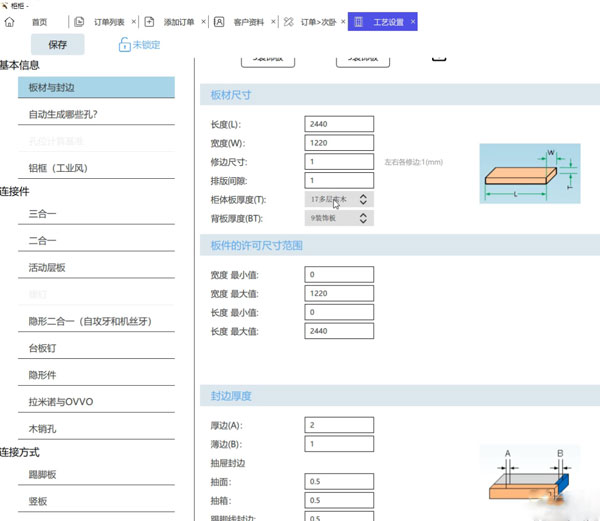The height and width of the screenshot is (521, 600).
Task: Click the customer info person icon
Action: click(219, 22)
